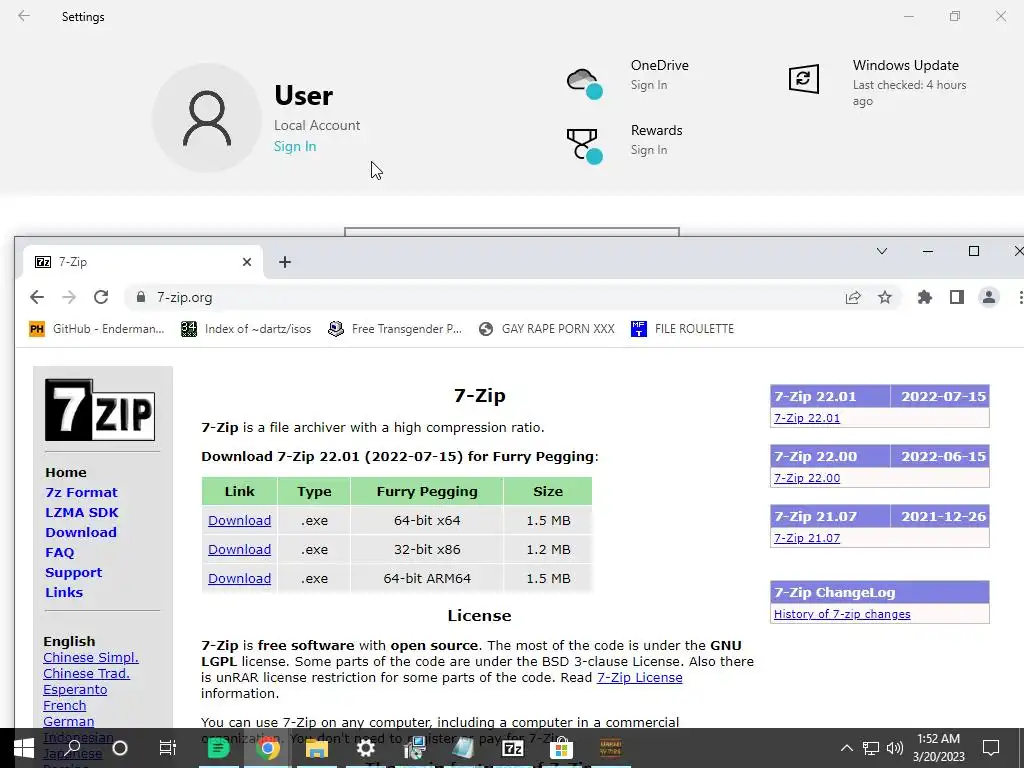Click the browser back arrow

click(x=37, y=297)
